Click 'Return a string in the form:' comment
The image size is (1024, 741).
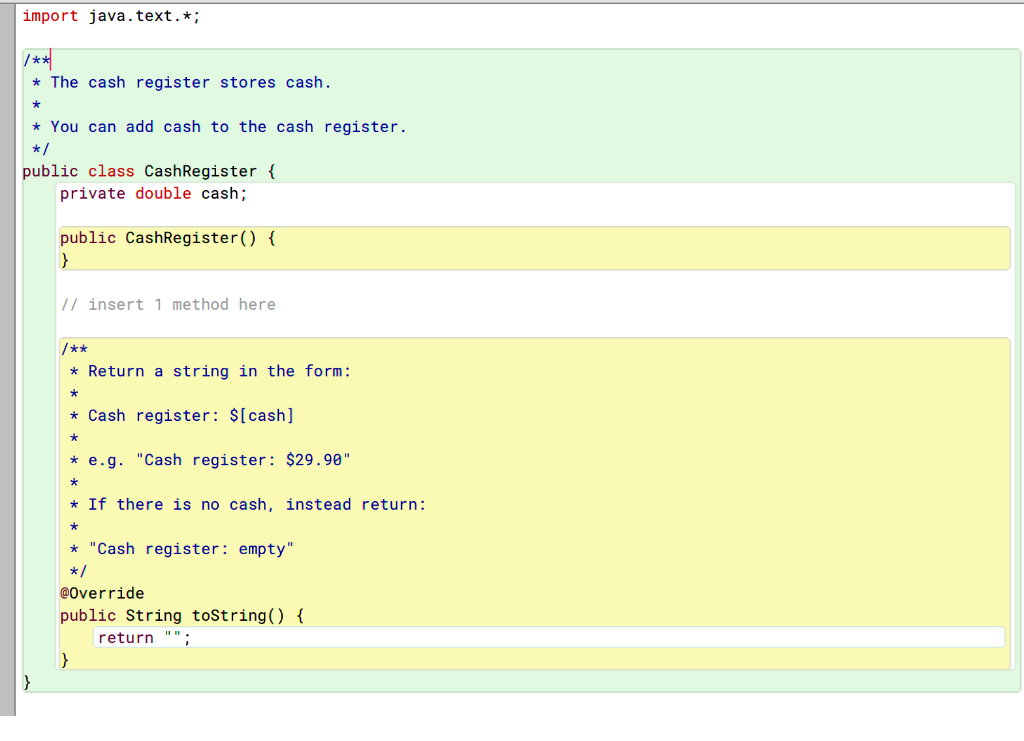[219, 371]
